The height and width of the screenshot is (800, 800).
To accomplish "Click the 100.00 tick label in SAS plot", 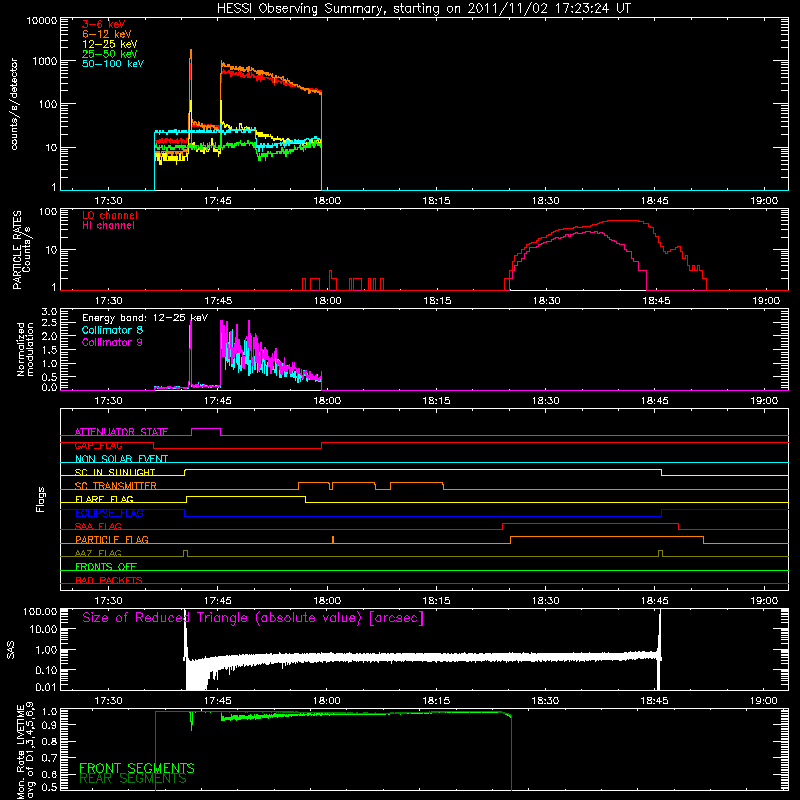I will pyautogui.click(x=40, y=611).
